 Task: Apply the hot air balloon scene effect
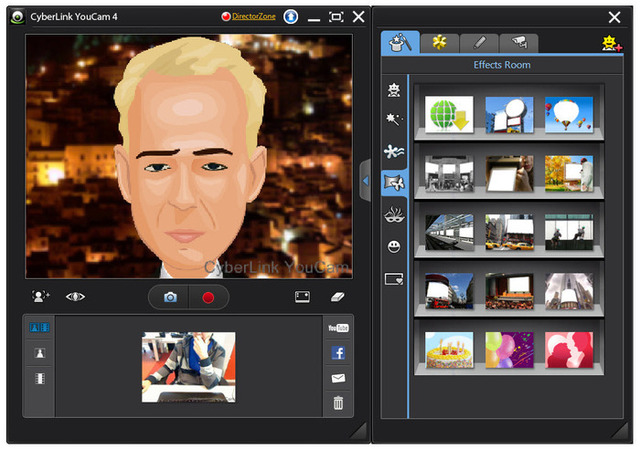569,115
